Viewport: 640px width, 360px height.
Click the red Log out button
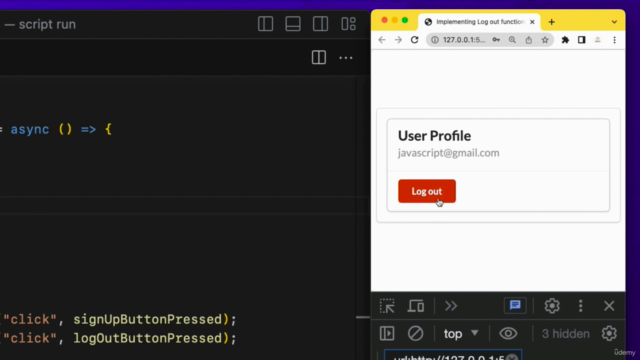tap(427, 191)
